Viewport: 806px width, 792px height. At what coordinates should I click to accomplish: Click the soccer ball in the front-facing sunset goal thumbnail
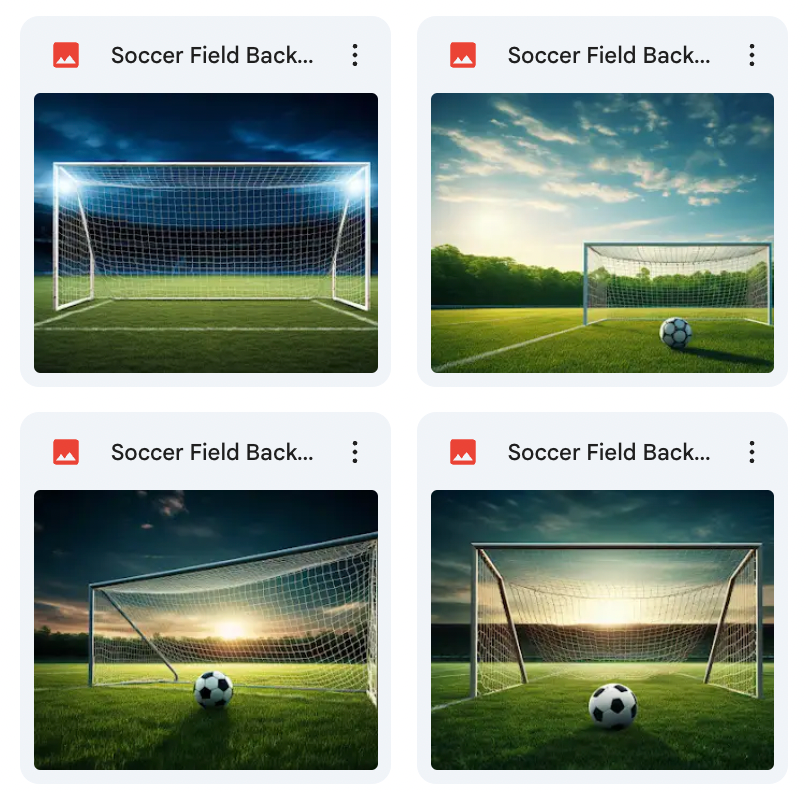[x=613, y=706]
